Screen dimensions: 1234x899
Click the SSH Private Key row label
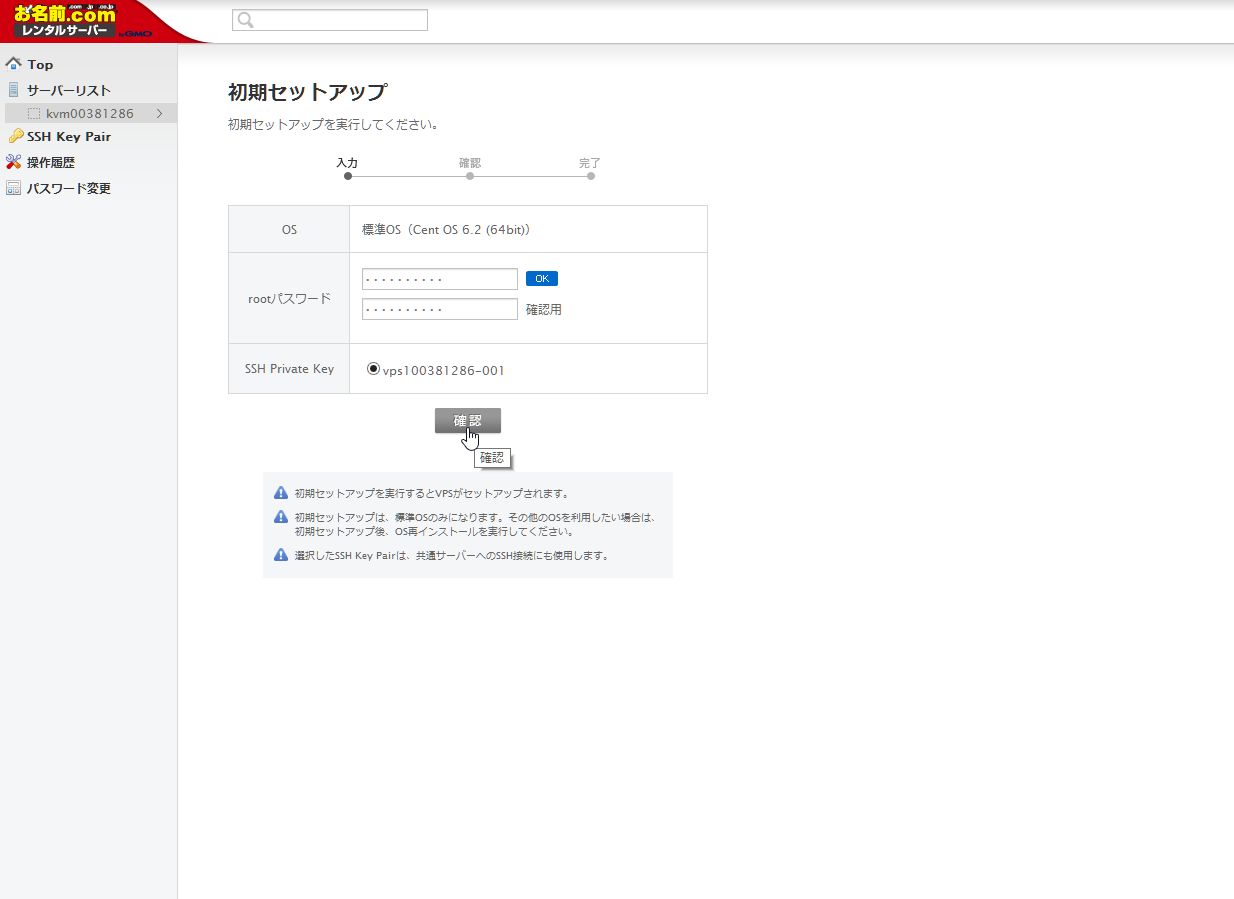point(289,369)
